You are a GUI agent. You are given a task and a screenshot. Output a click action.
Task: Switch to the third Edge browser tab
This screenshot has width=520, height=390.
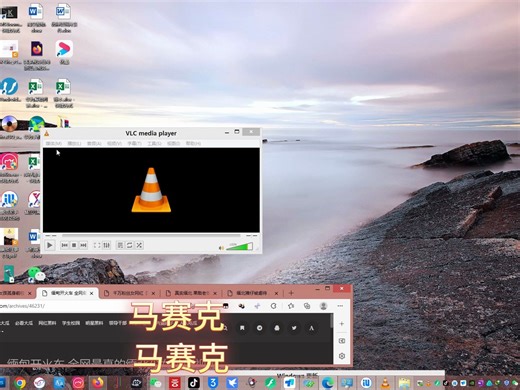pyautogui.click(x=129, y=293)
